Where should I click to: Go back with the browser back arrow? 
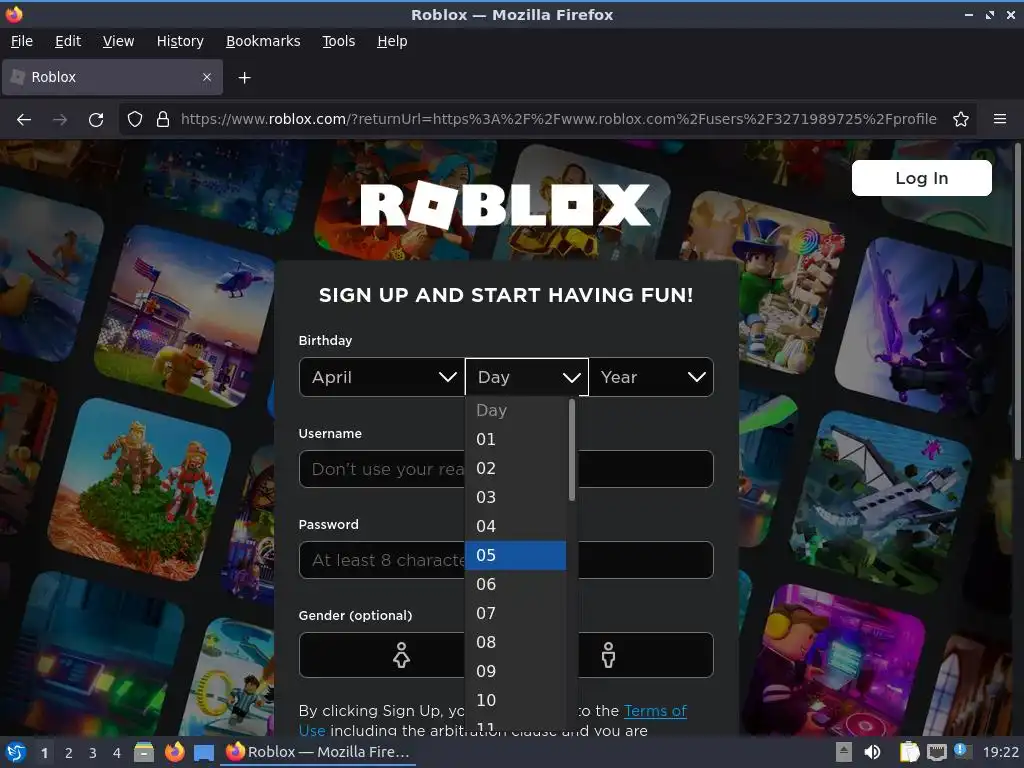point(24,120)
